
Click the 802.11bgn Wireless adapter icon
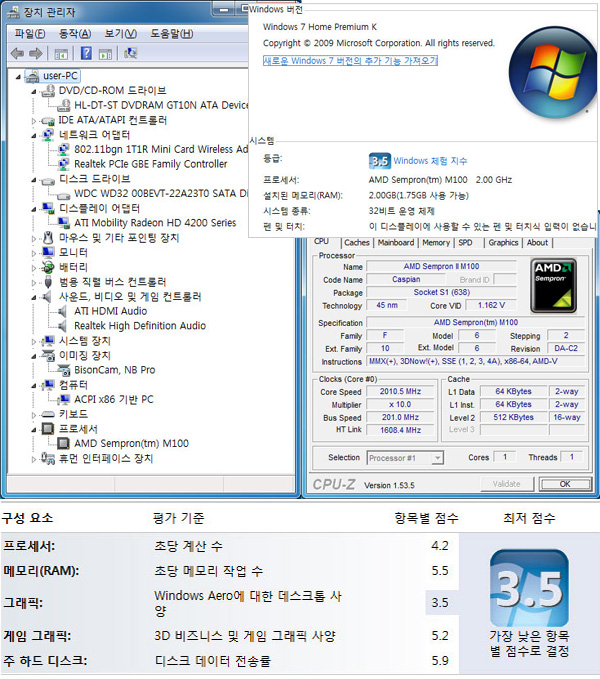[64, 149]
